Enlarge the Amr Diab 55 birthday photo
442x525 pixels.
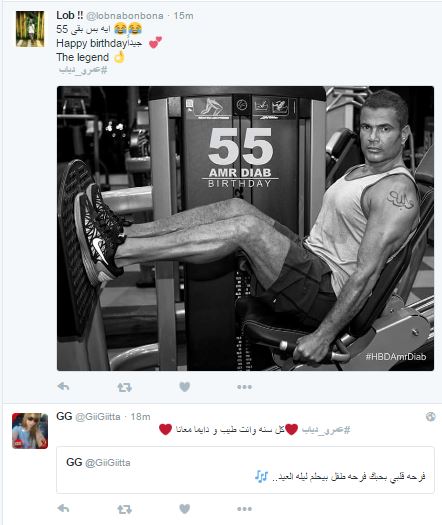click(245, 228)
